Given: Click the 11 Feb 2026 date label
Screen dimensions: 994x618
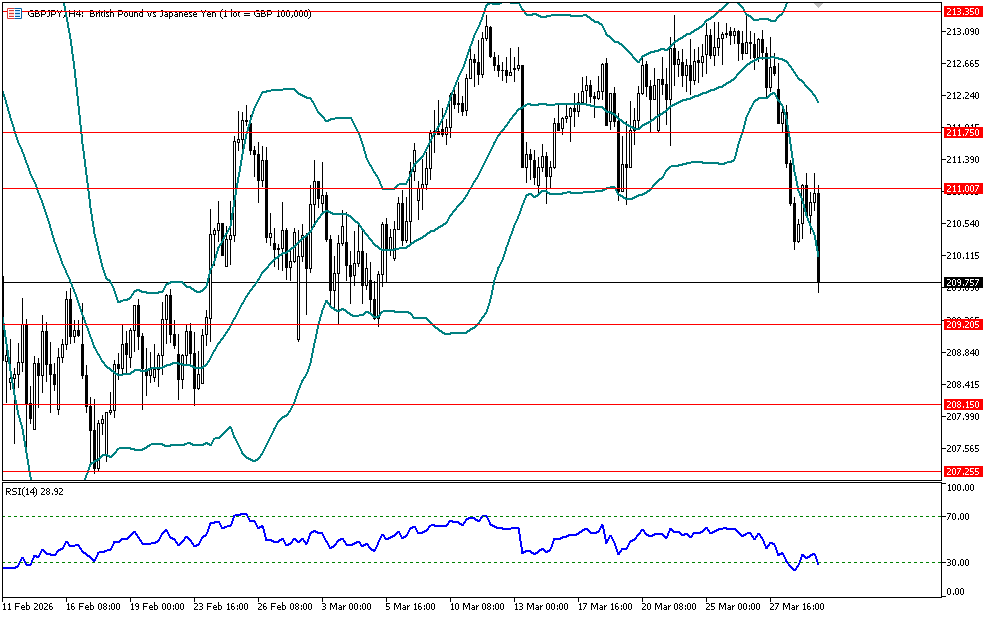Looking at the screenshot, I should 29,606.
